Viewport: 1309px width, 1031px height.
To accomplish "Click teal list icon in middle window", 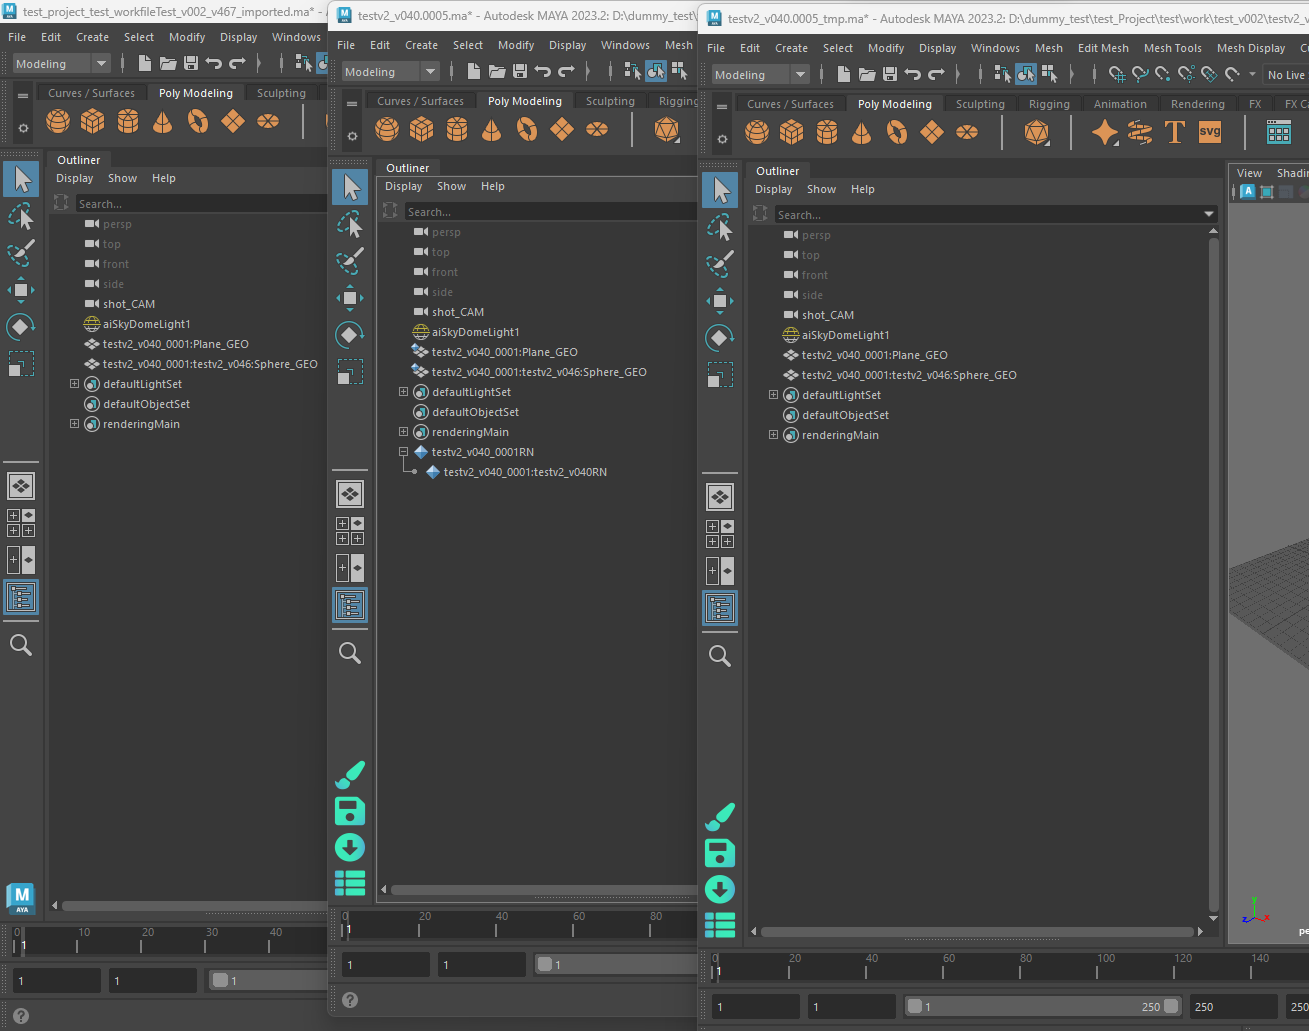I will point(350,882).
